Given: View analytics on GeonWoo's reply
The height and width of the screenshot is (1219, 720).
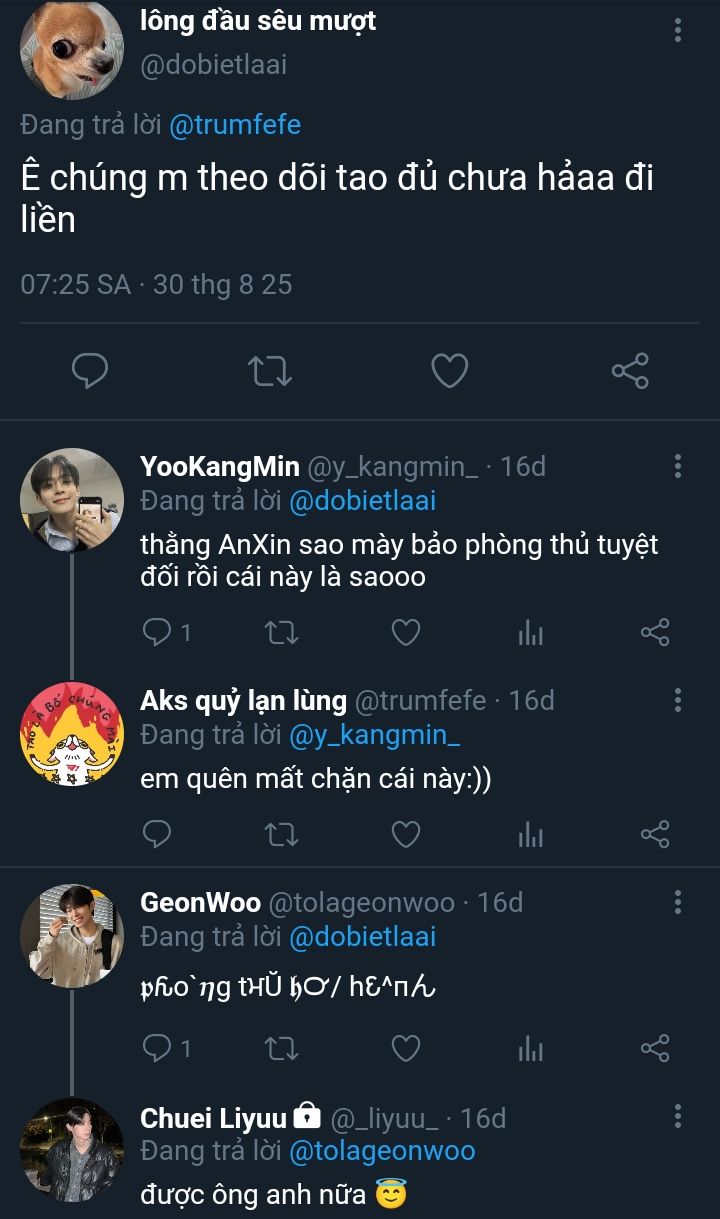Looking at the screenshot, I should (x=530, y=1048).
